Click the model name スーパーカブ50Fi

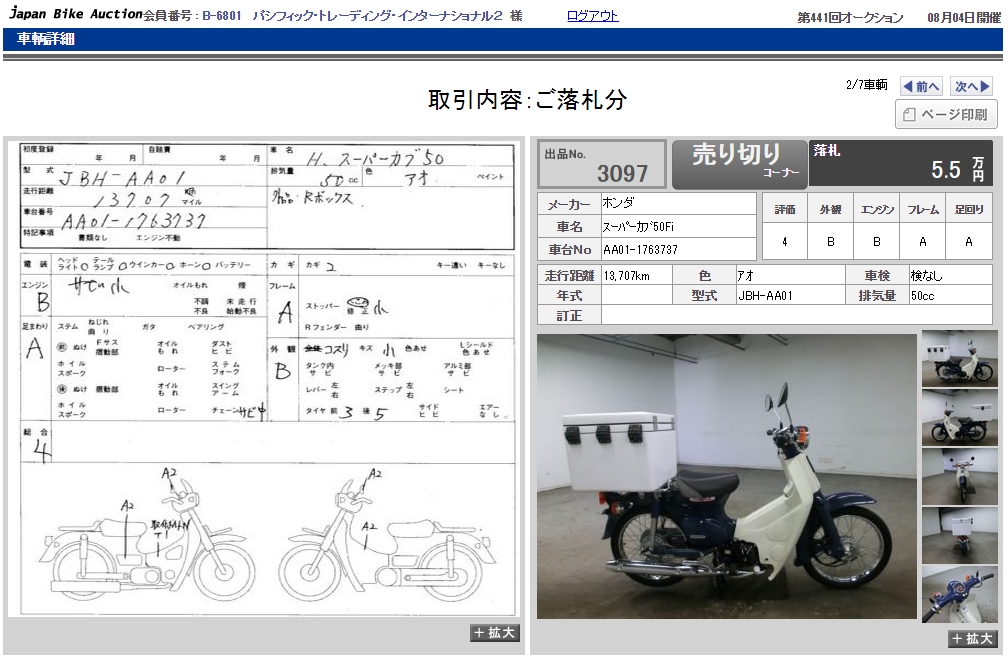pos(638,227)
